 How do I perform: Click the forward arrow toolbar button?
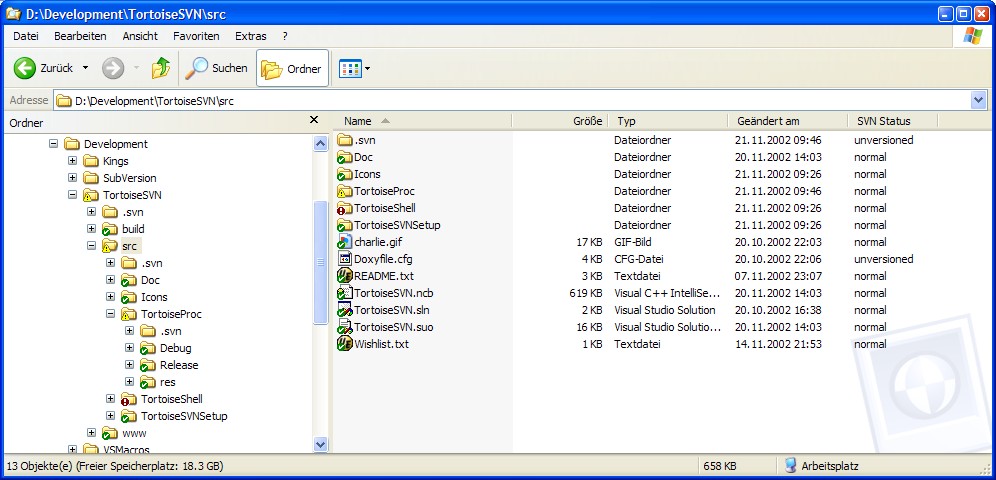point(113,68)
